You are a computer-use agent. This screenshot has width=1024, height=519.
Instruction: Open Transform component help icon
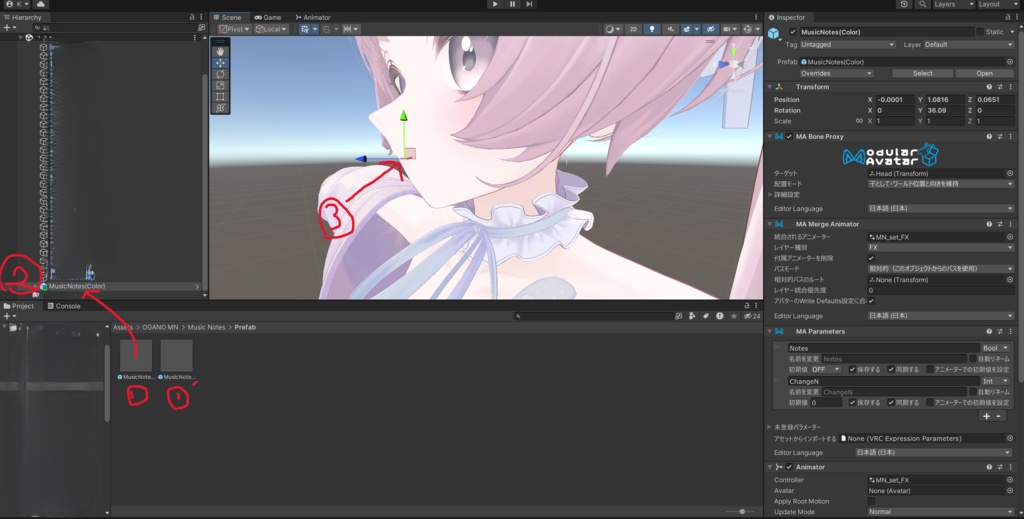point(989,87)
